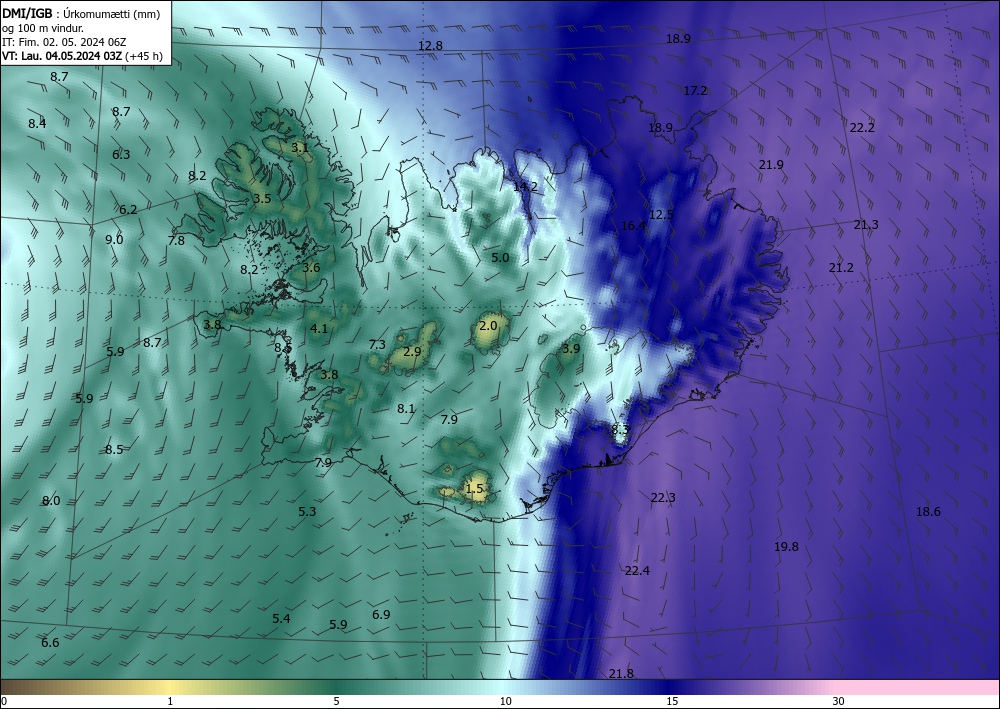Click the 21.8 value at the bottom edge

pyautogui.click(x=621, y=673)
